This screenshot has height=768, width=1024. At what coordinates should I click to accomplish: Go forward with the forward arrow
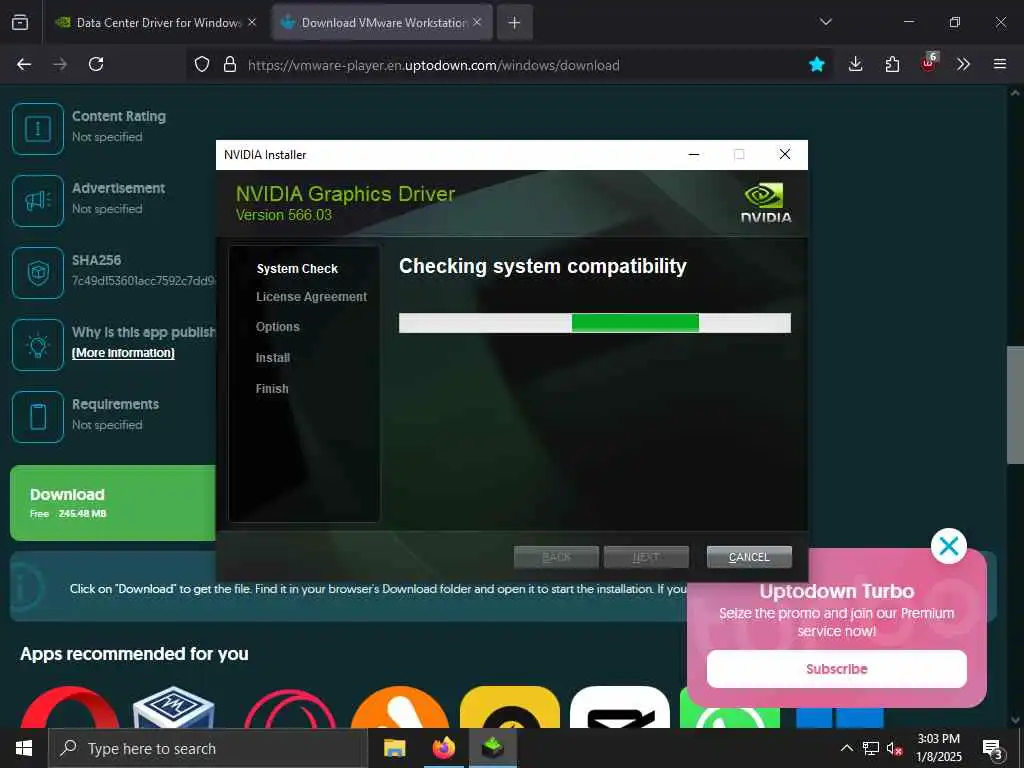60,64
